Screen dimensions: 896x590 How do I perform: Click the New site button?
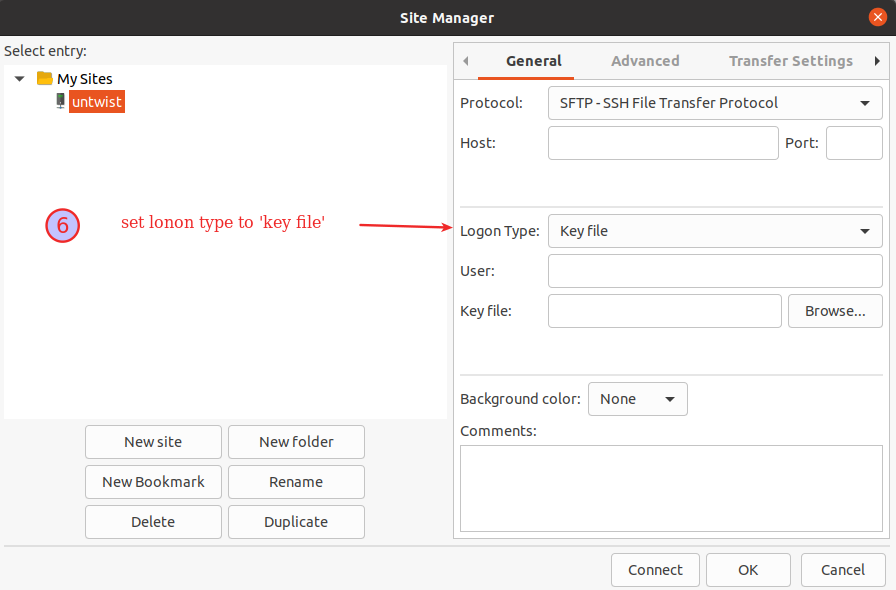153,442
